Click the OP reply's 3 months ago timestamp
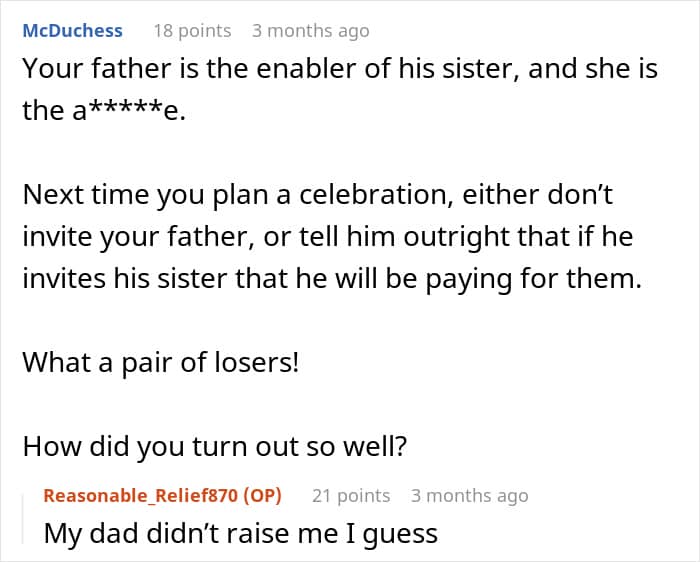 click(469, 495)
